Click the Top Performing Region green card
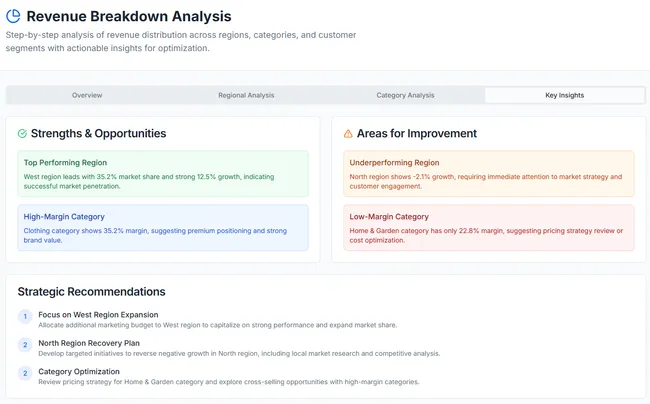The height and width of the screenshot is (404, 650). click(163, 174)
